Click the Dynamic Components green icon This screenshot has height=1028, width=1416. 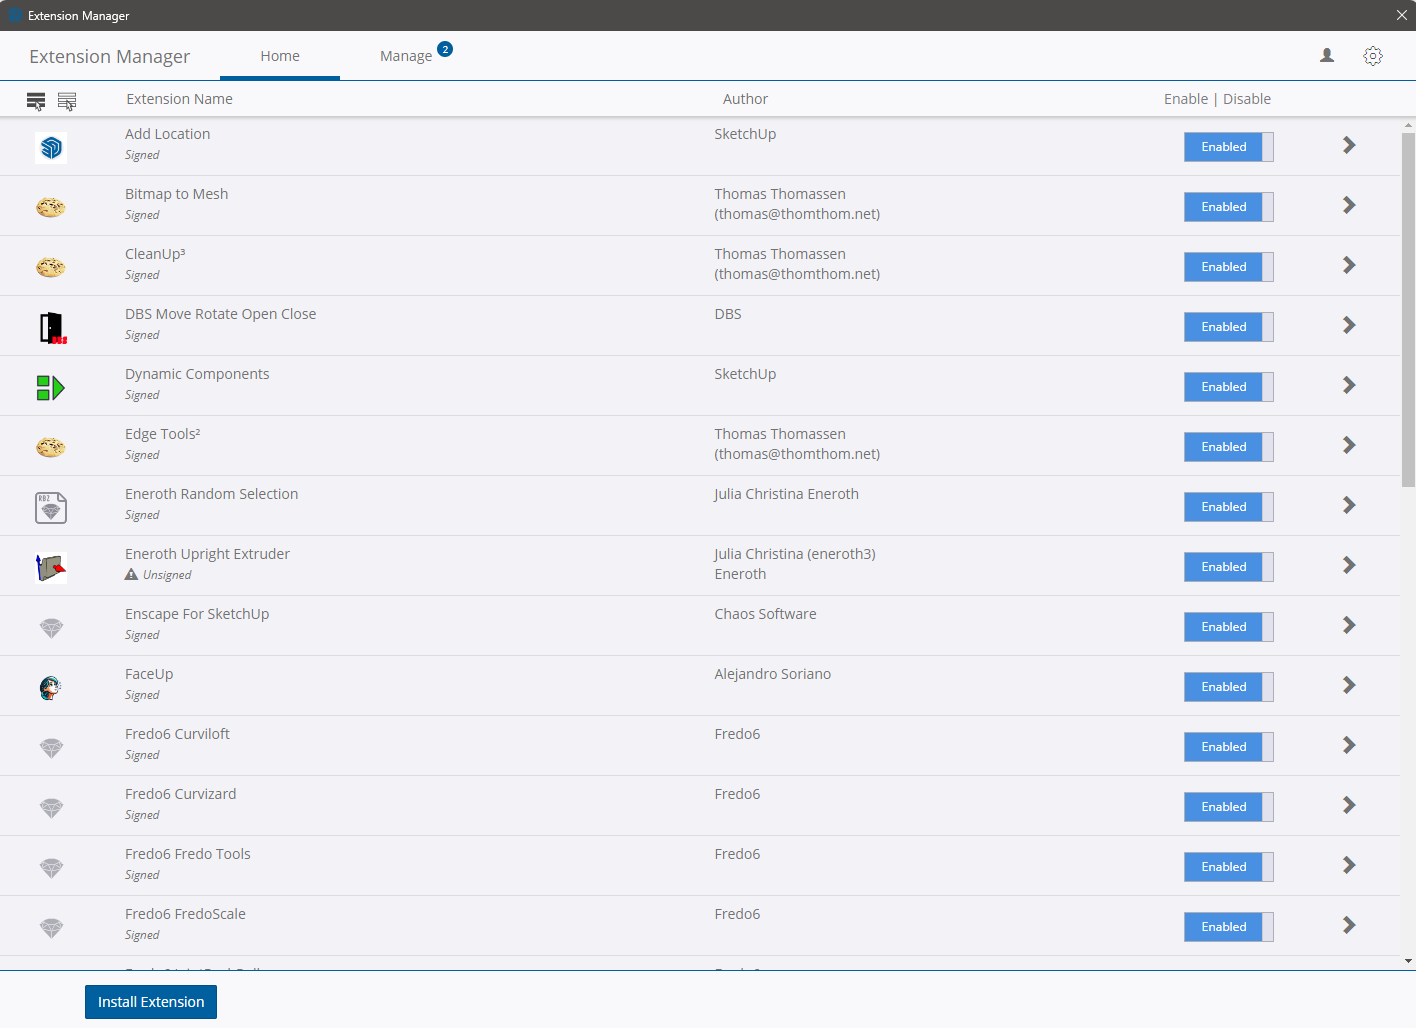pyautogui.click(x=51, y=388)
